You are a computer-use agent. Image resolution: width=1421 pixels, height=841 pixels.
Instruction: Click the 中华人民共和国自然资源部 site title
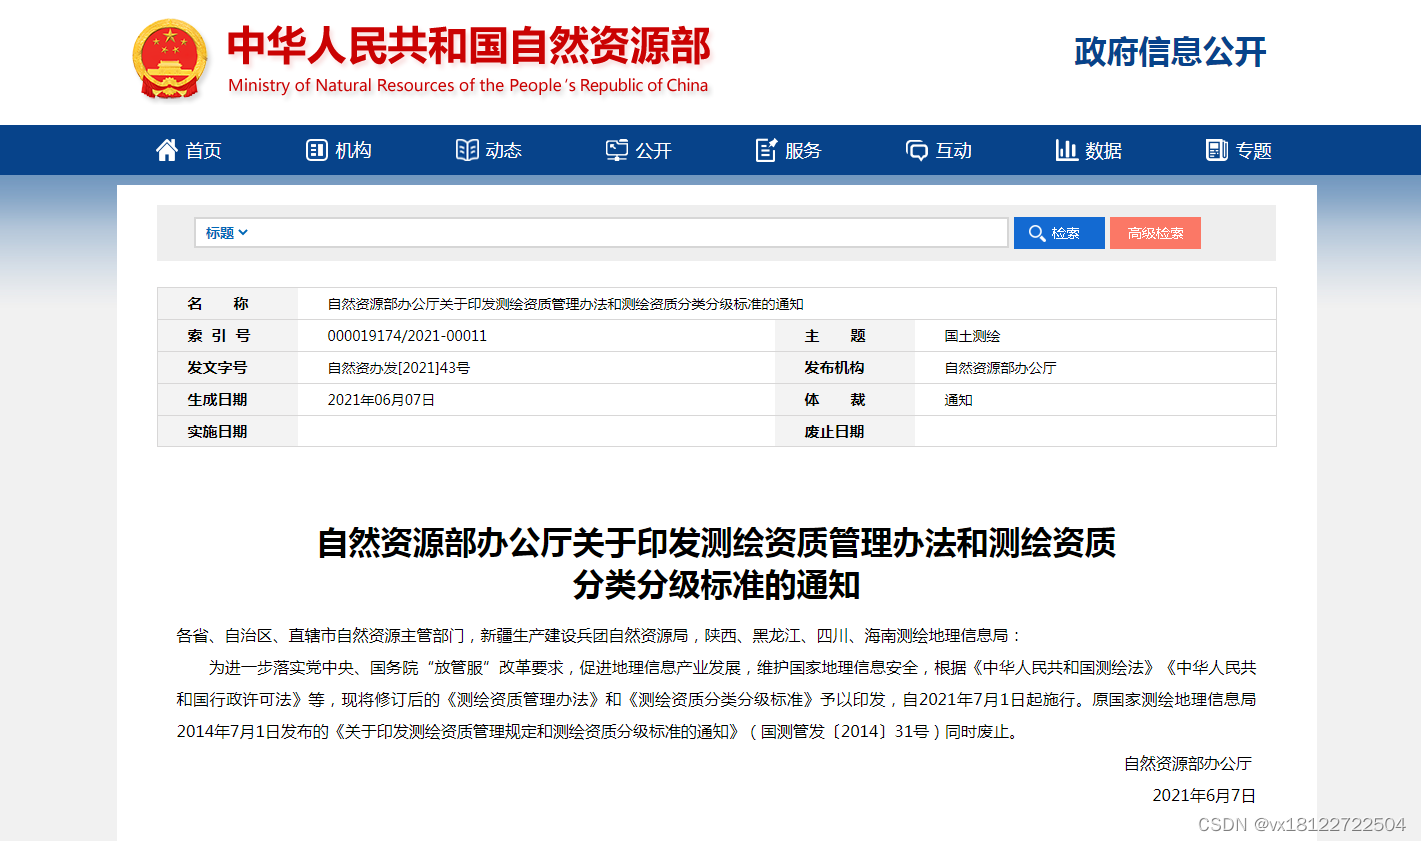468,46
